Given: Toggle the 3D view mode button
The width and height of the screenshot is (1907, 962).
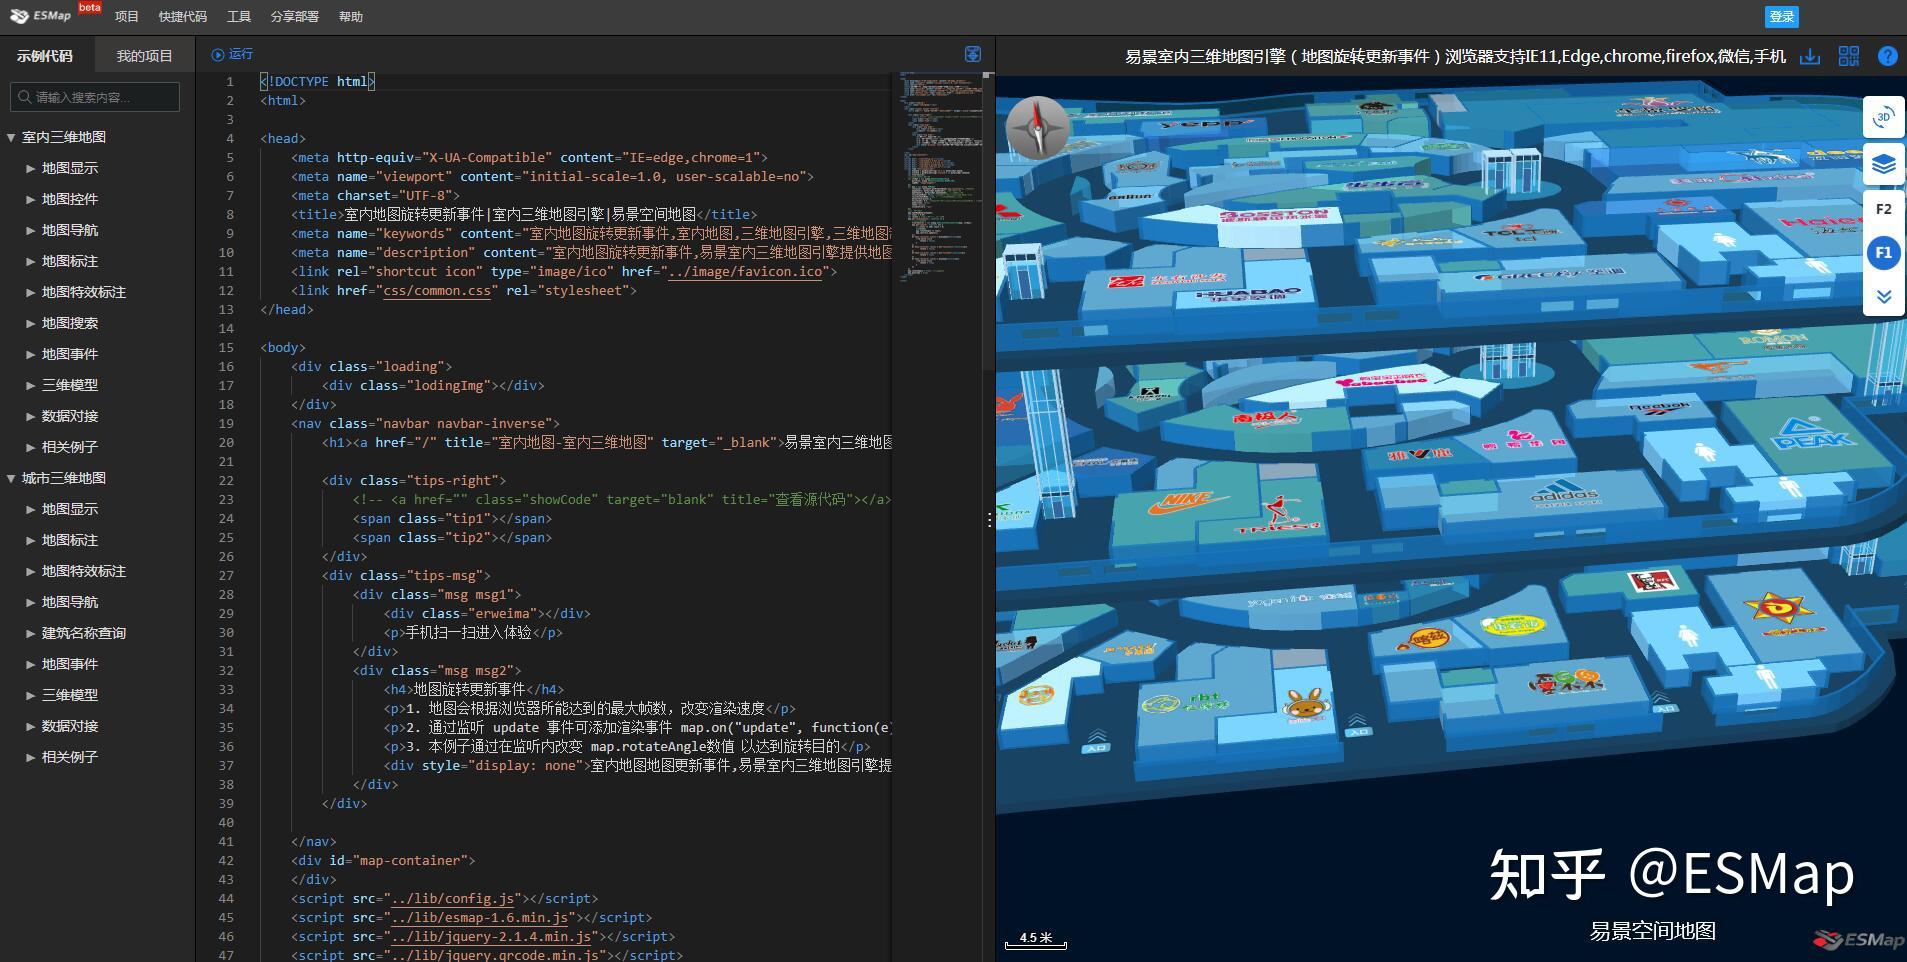Looking at the screenshot, I should click(x=1883, y=117).
